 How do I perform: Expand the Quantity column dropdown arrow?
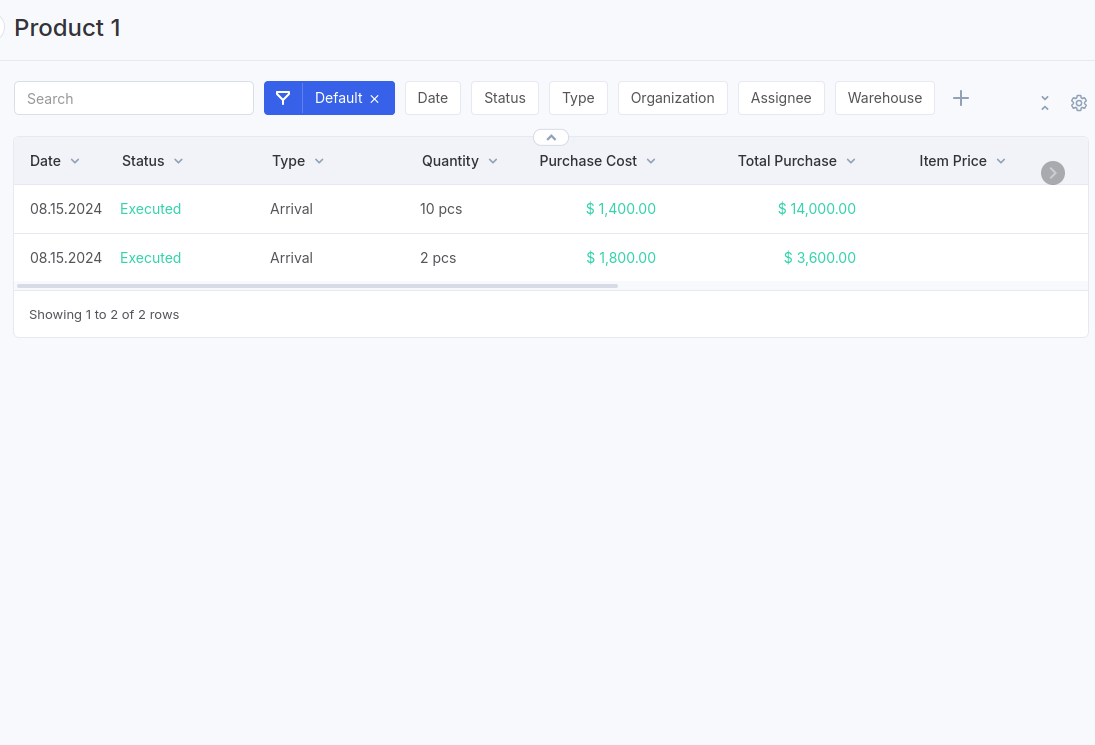(493, 161)
